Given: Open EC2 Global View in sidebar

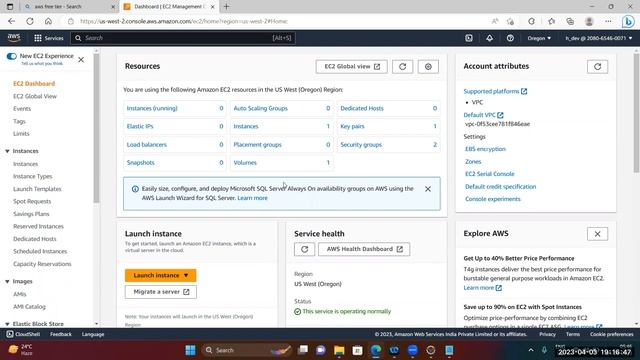Looking at the screenshot, I should pos(35,96).
